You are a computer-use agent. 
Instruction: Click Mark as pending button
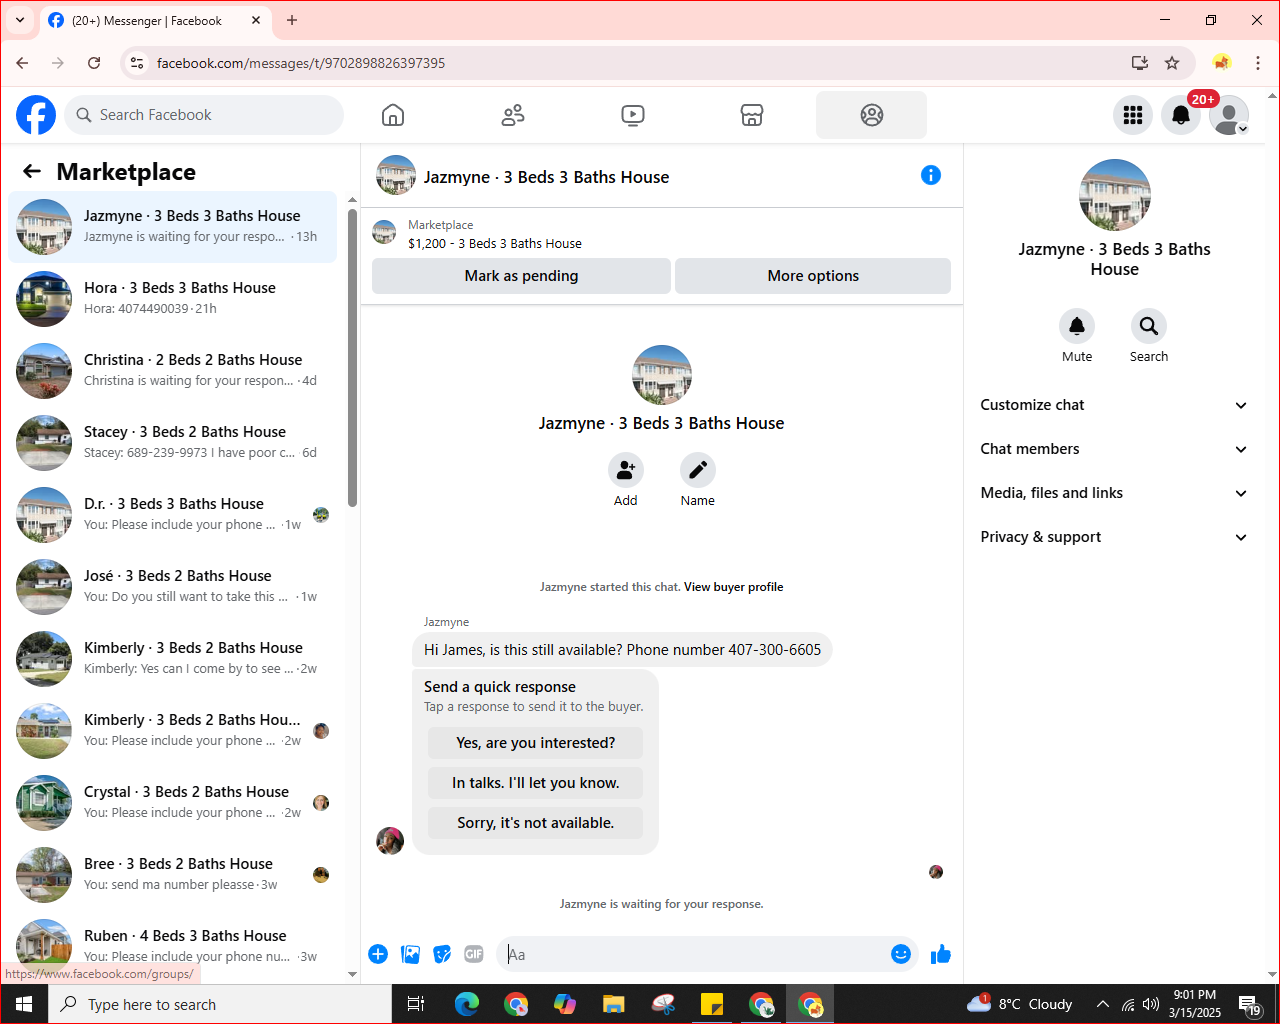[521, 276]
